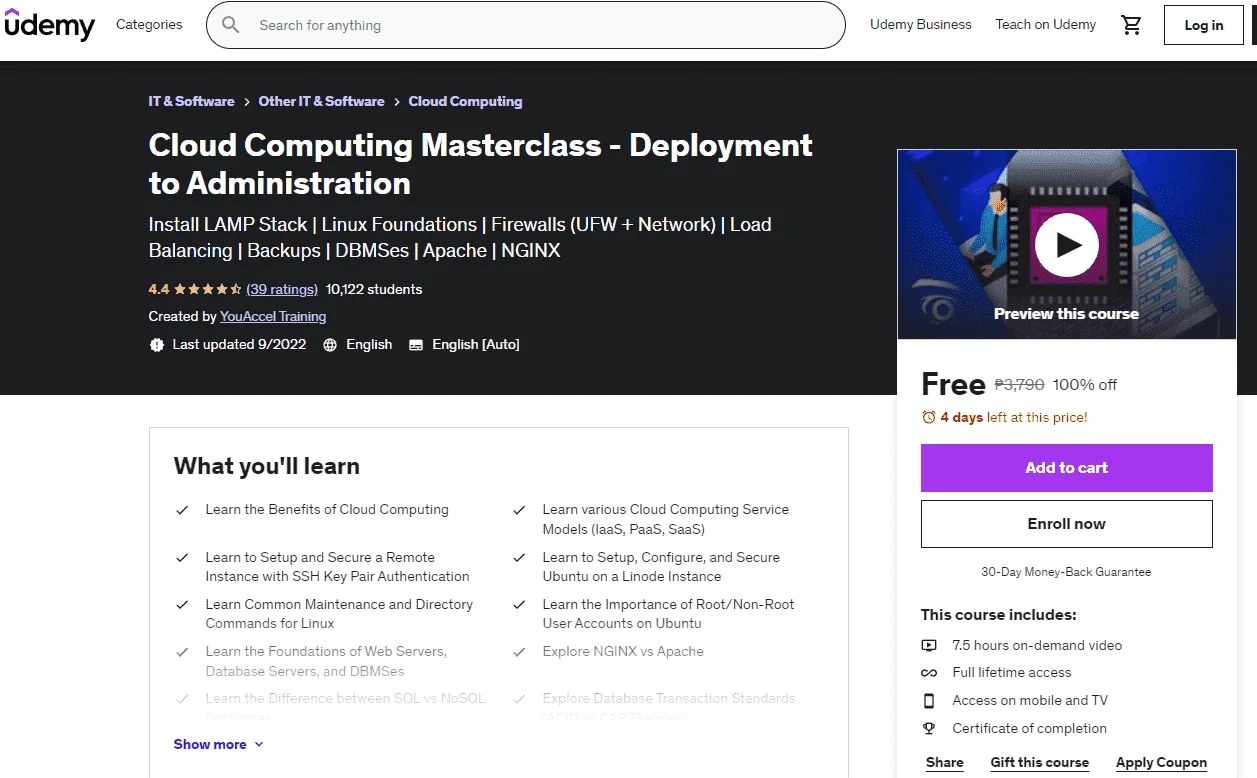Click Preview this course thumbnail
The image size is (1257, 778).
1066,245
